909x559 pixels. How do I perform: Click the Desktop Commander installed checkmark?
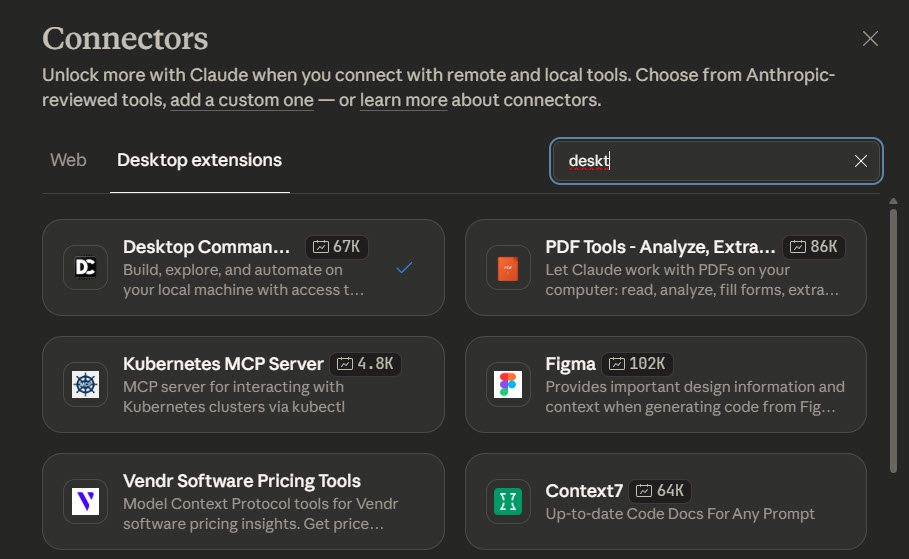pyautogui.click(x=404, y=268)
